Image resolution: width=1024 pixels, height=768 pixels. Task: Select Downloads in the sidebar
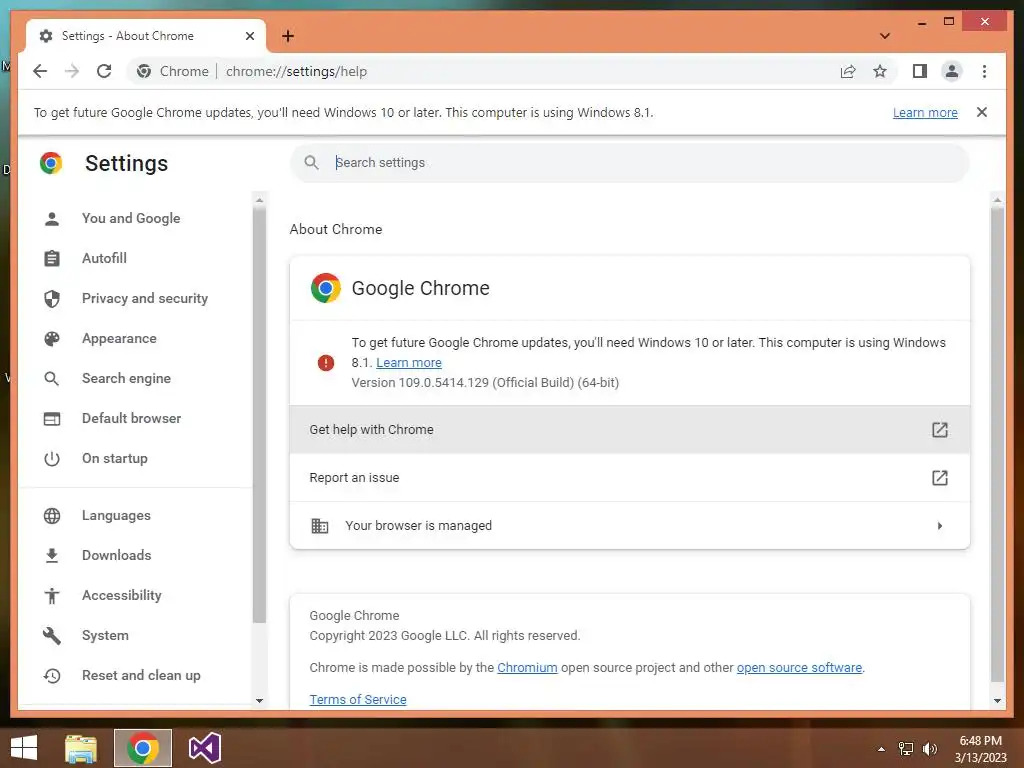point(117,555)
